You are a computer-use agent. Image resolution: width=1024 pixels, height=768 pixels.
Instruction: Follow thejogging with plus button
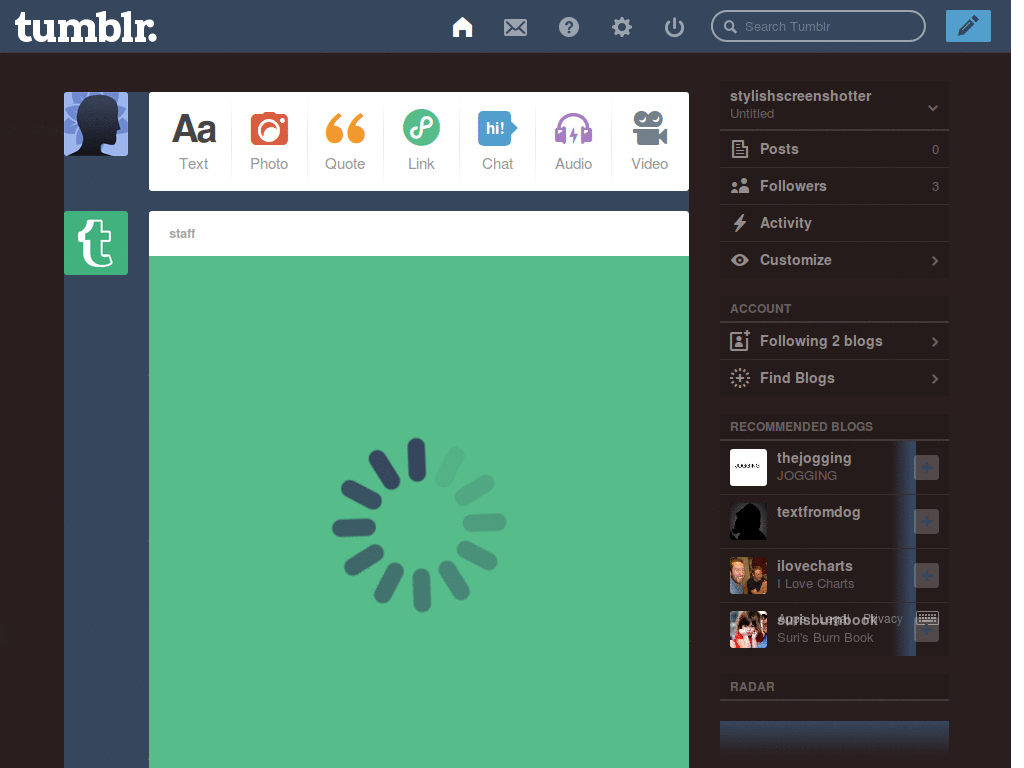click(x=926, y=468)
